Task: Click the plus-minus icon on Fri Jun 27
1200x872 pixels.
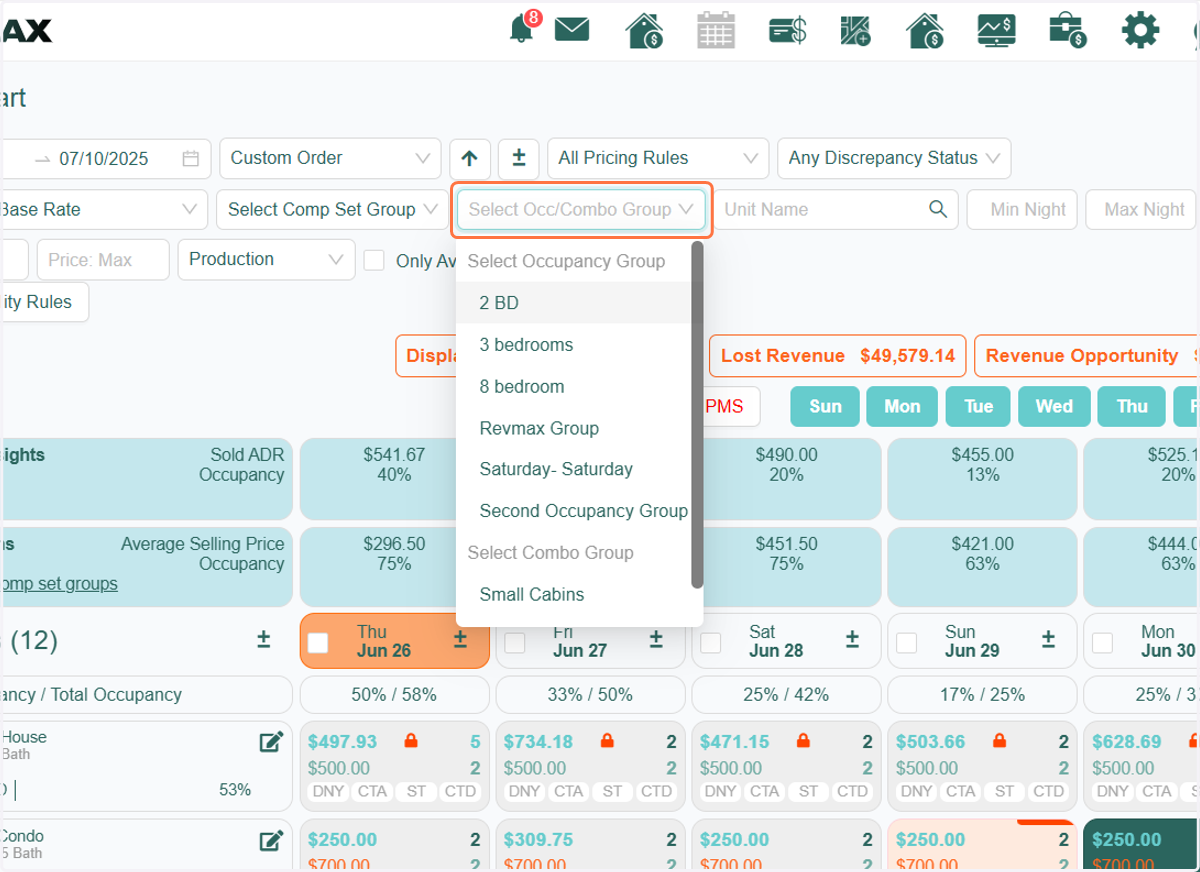Action: [656, 639]
